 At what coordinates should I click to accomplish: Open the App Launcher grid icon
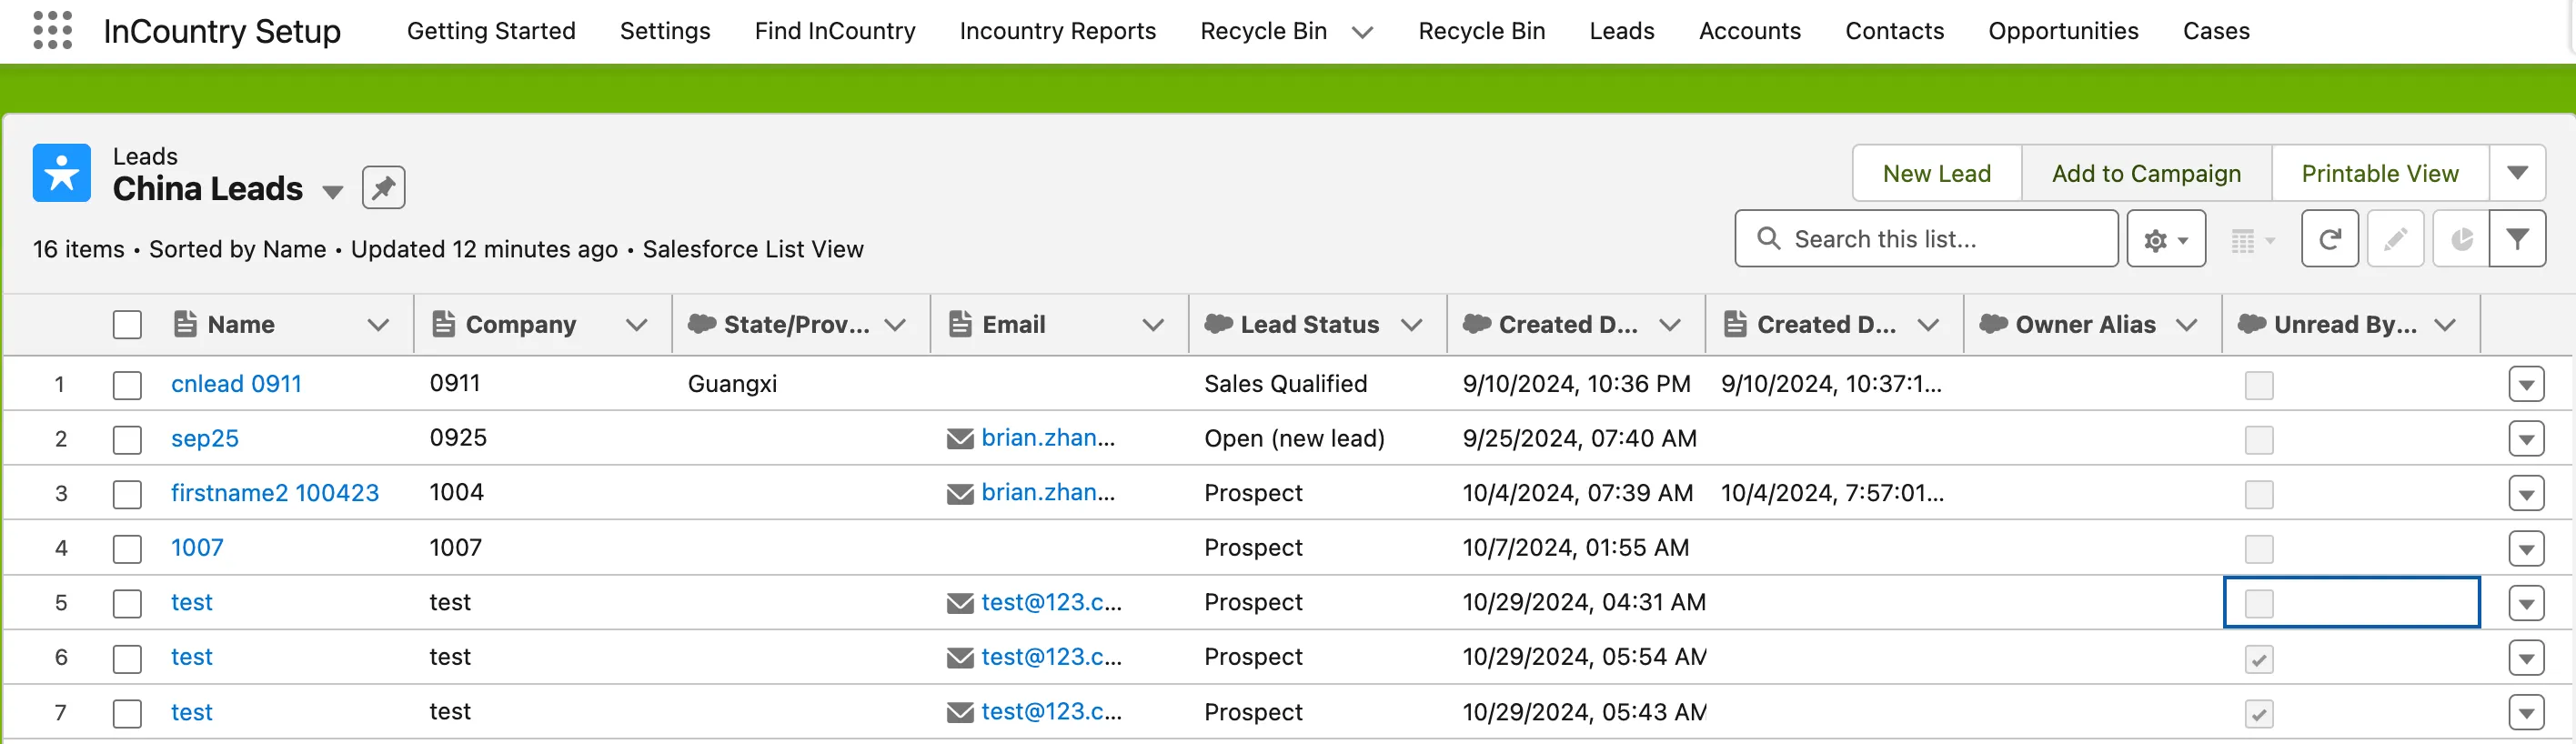coord(52,30)
